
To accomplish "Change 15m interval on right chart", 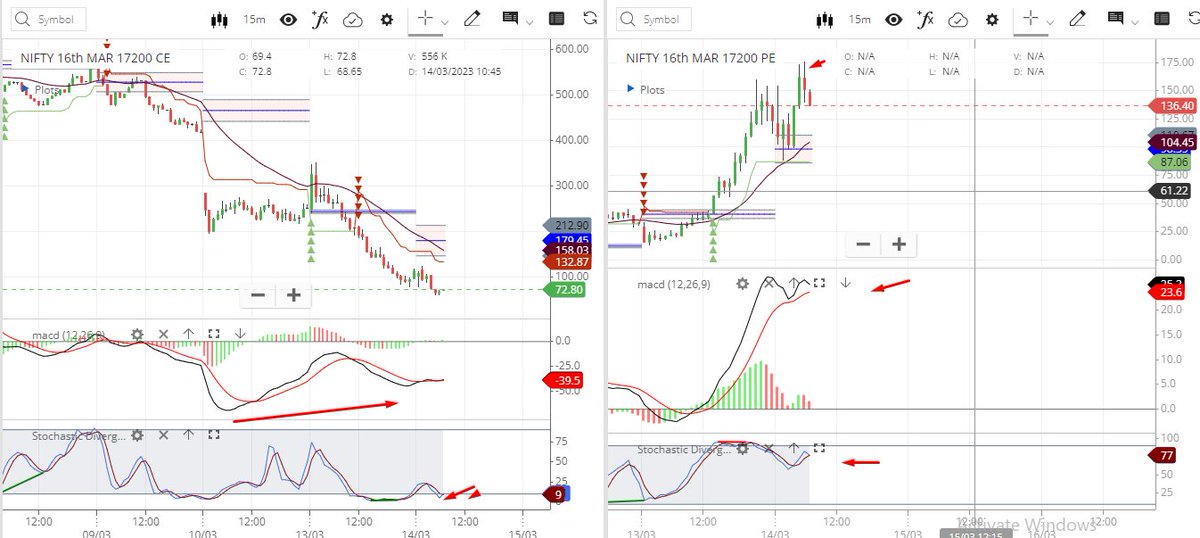I will point(859,19).
